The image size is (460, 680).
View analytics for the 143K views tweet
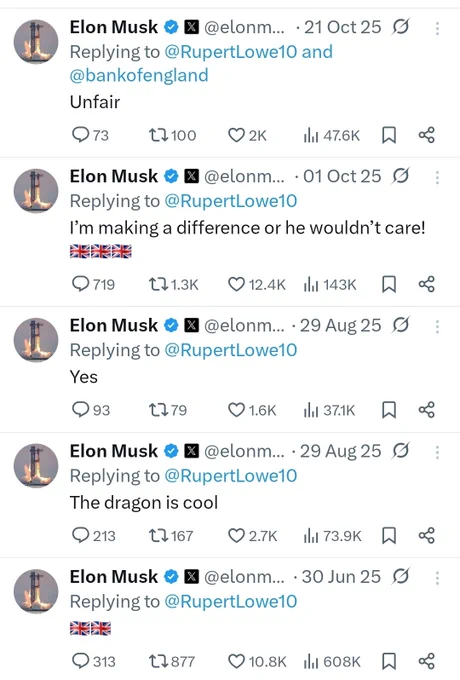tap(311, 285)
